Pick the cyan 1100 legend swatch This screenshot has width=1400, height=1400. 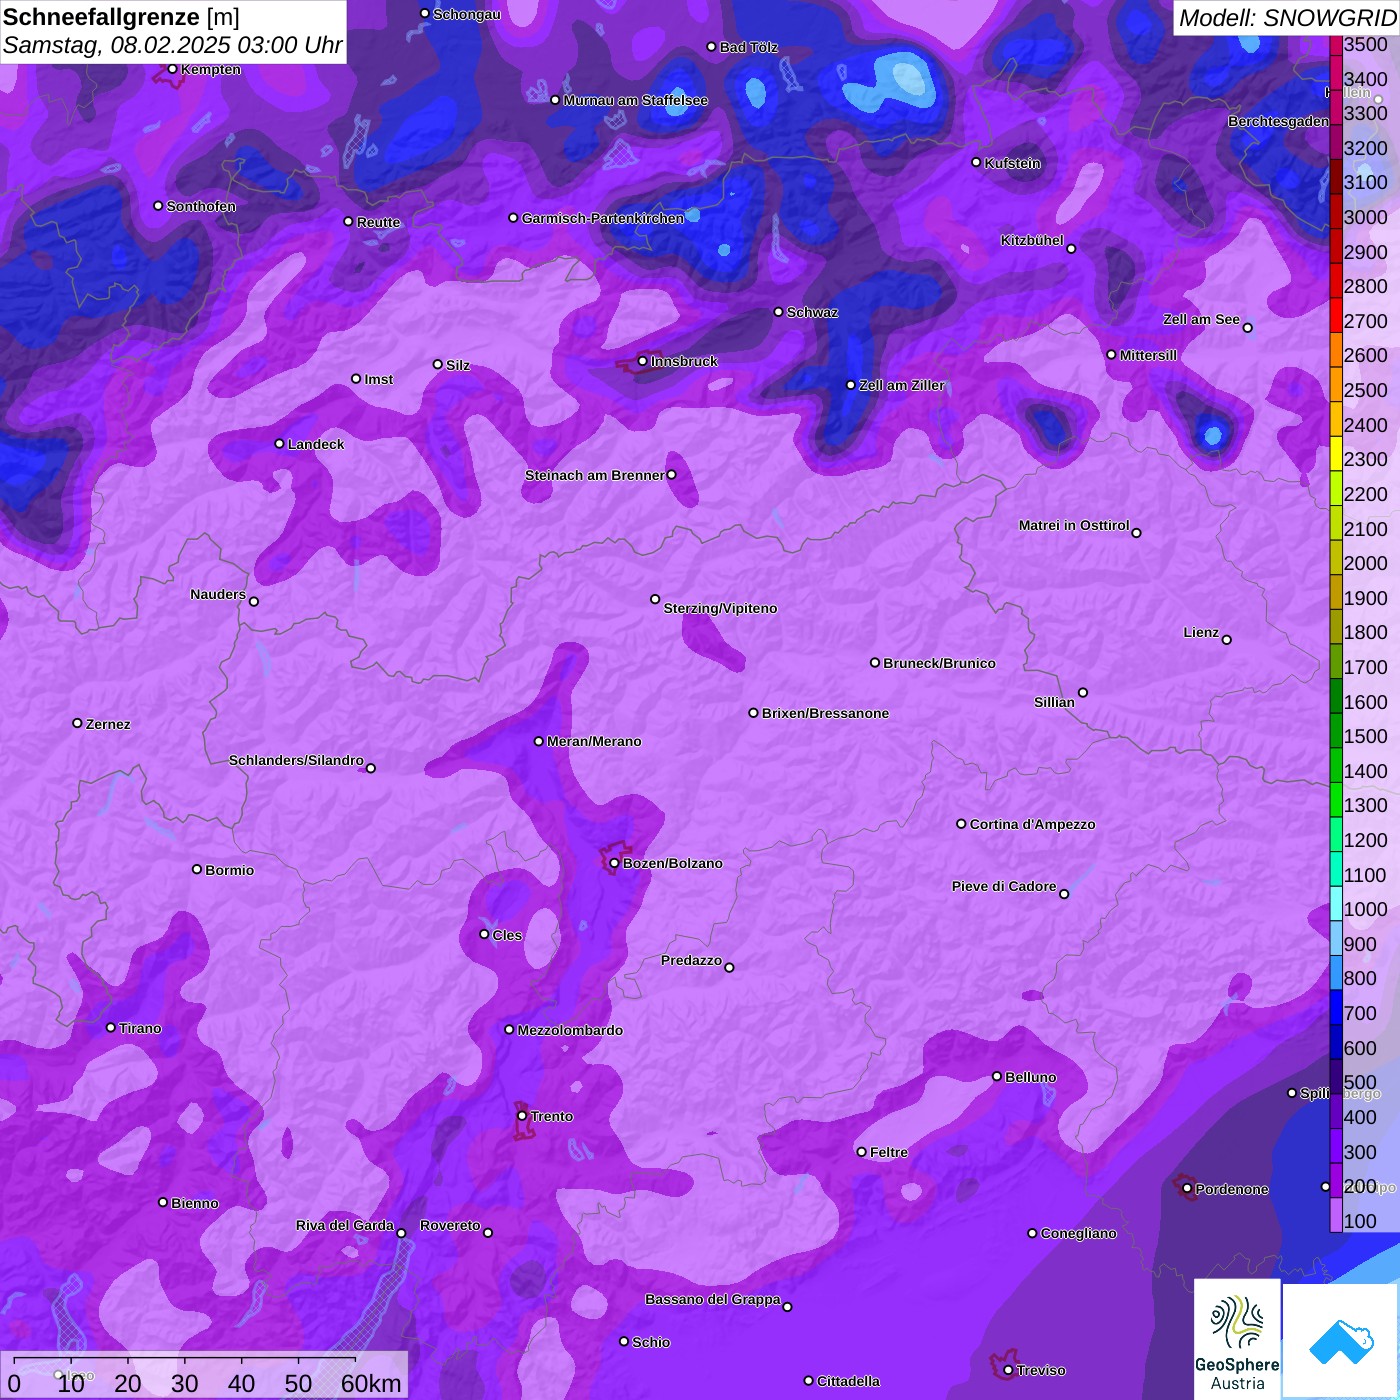point(1336,869)
